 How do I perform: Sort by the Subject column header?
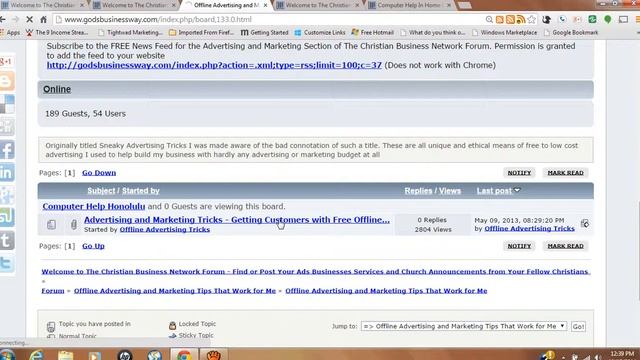click(x=101, y=191)
